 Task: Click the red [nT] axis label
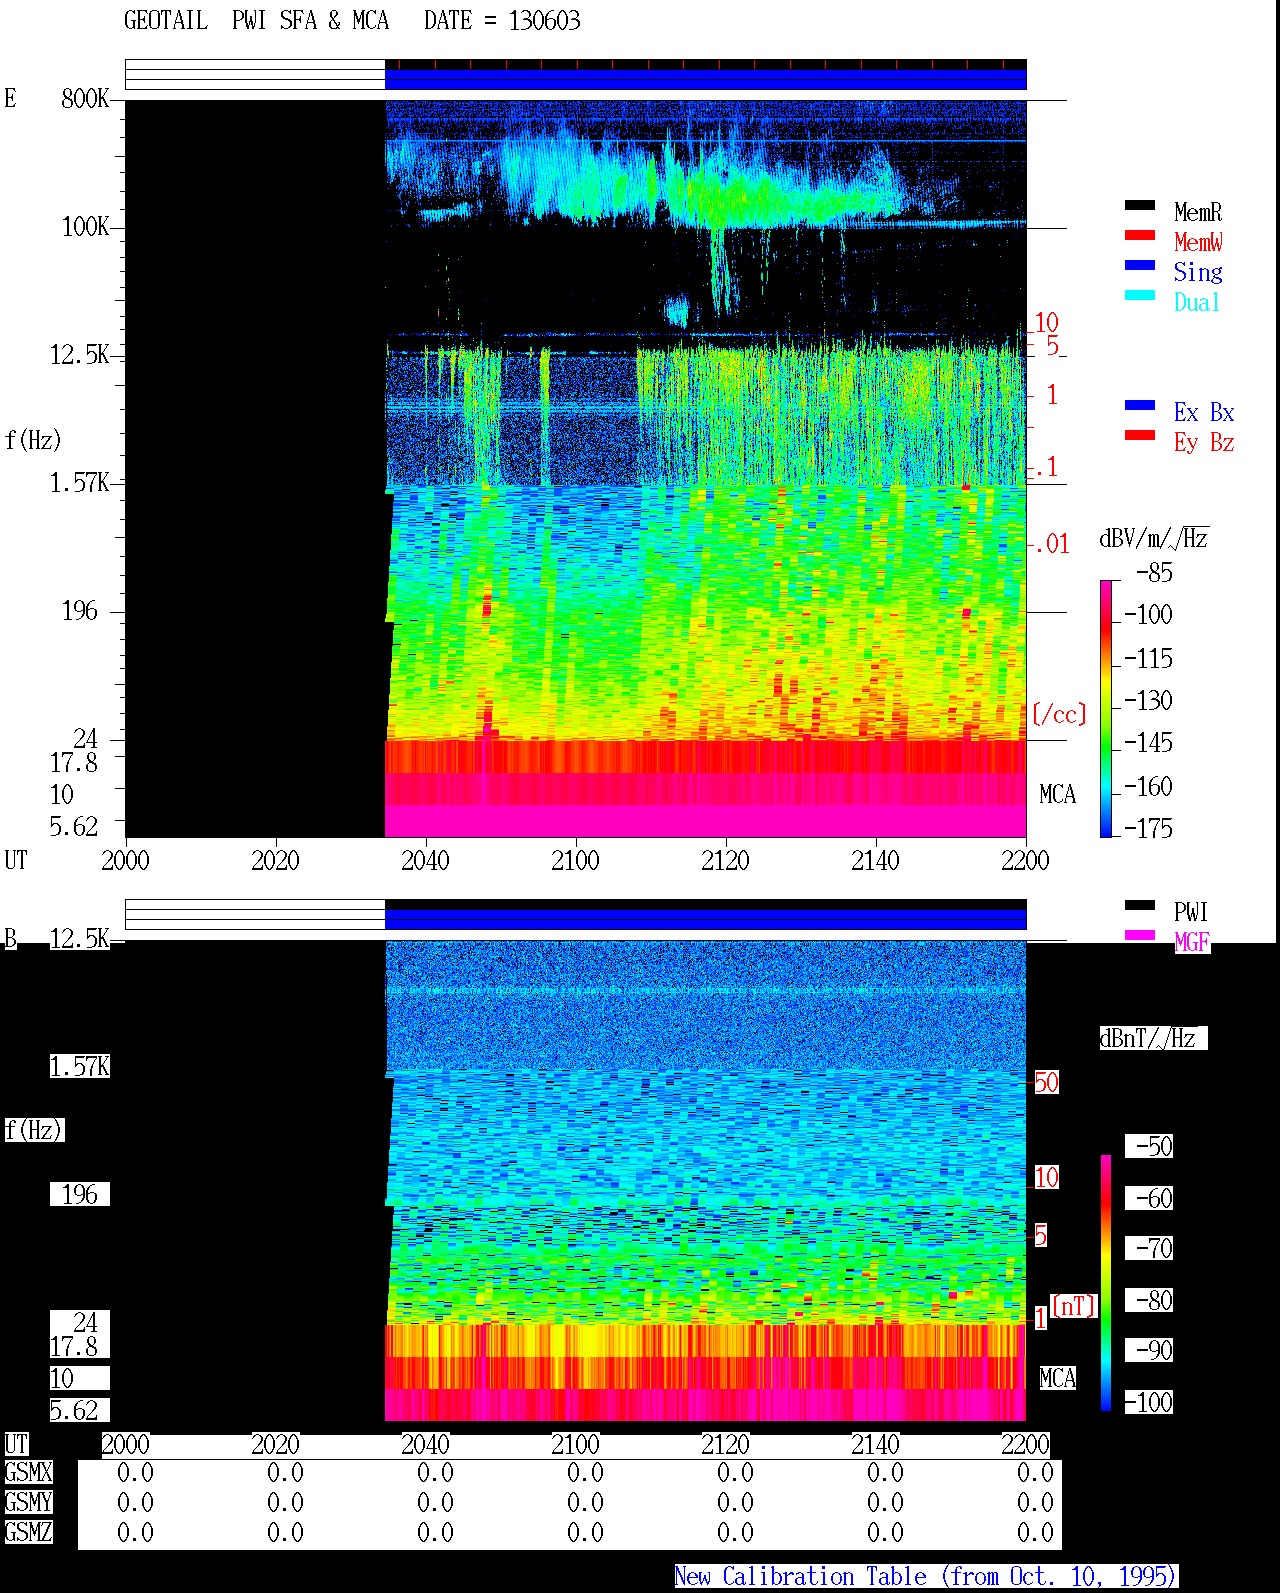[1074, 1306]
